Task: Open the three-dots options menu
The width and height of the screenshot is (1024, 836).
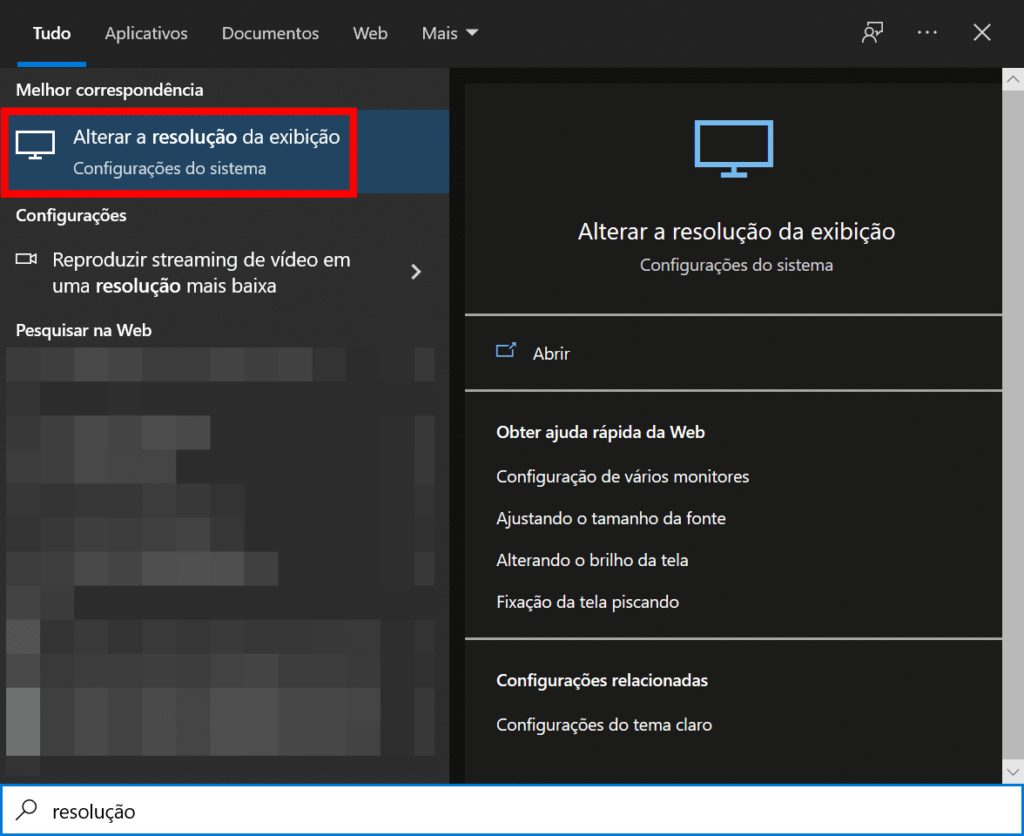Action: (x=927, y=33)
